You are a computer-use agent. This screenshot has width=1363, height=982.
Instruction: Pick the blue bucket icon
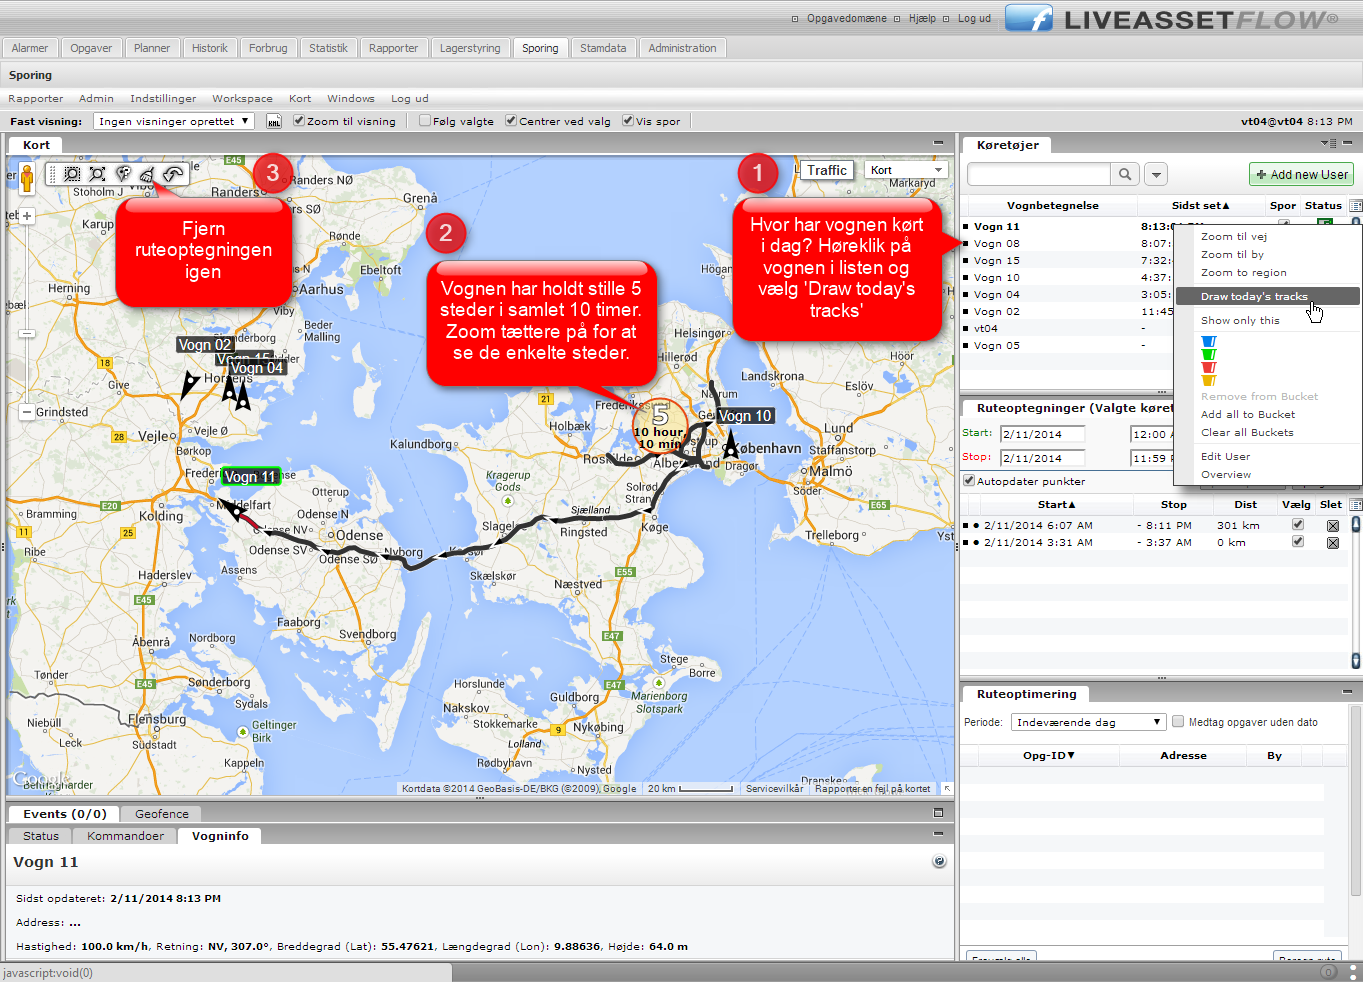pyautogui.click(x=1208, y=342)
